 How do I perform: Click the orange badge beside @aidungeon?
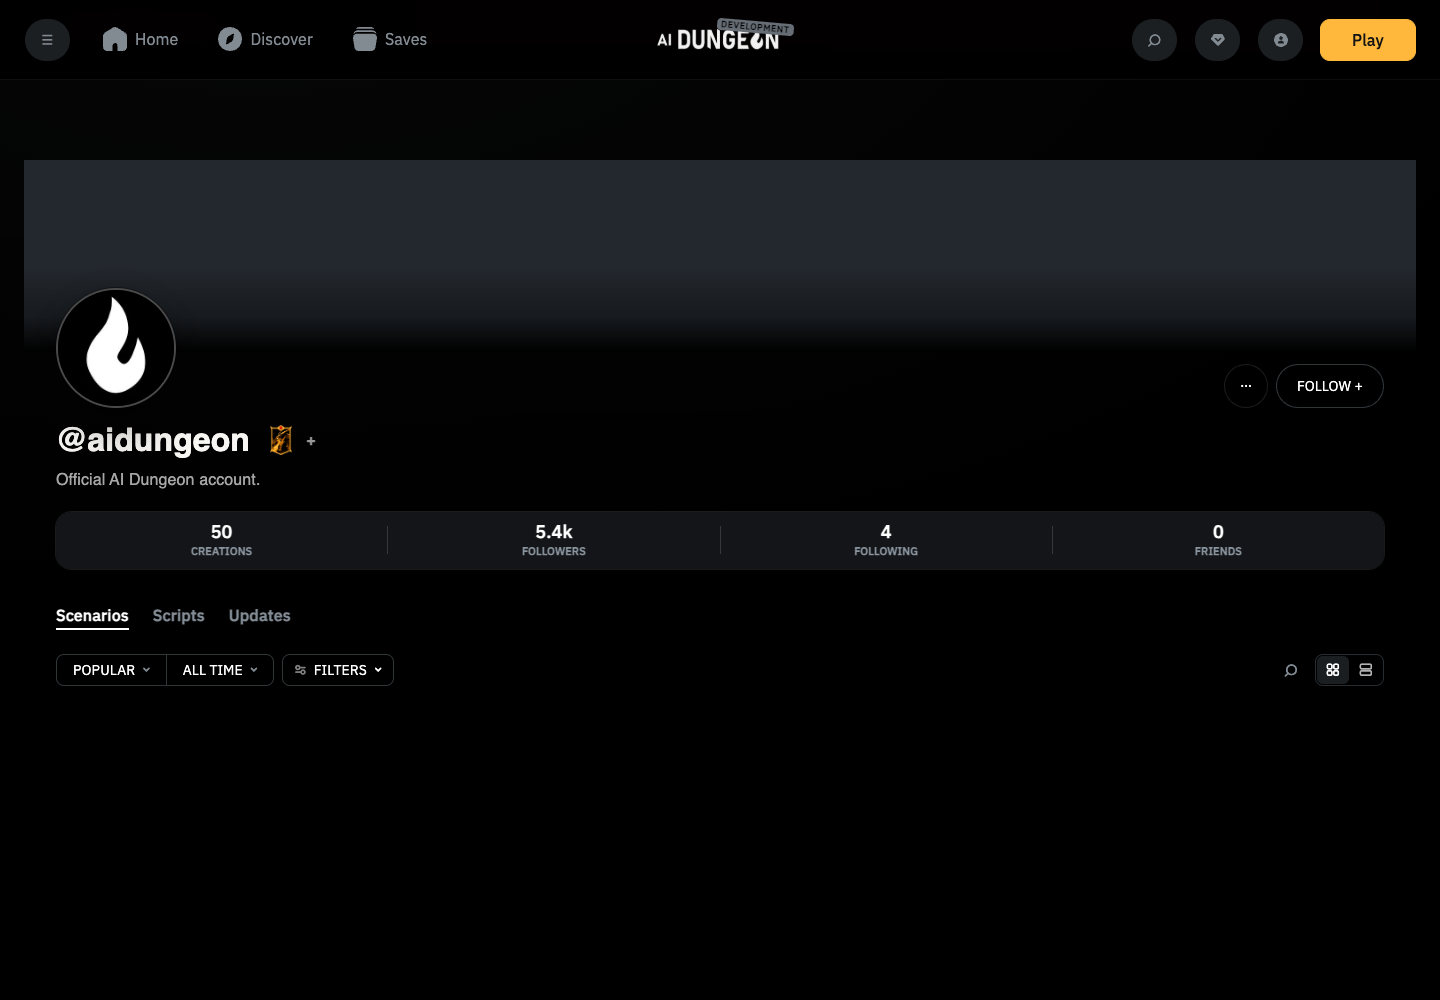coord(281,440)
